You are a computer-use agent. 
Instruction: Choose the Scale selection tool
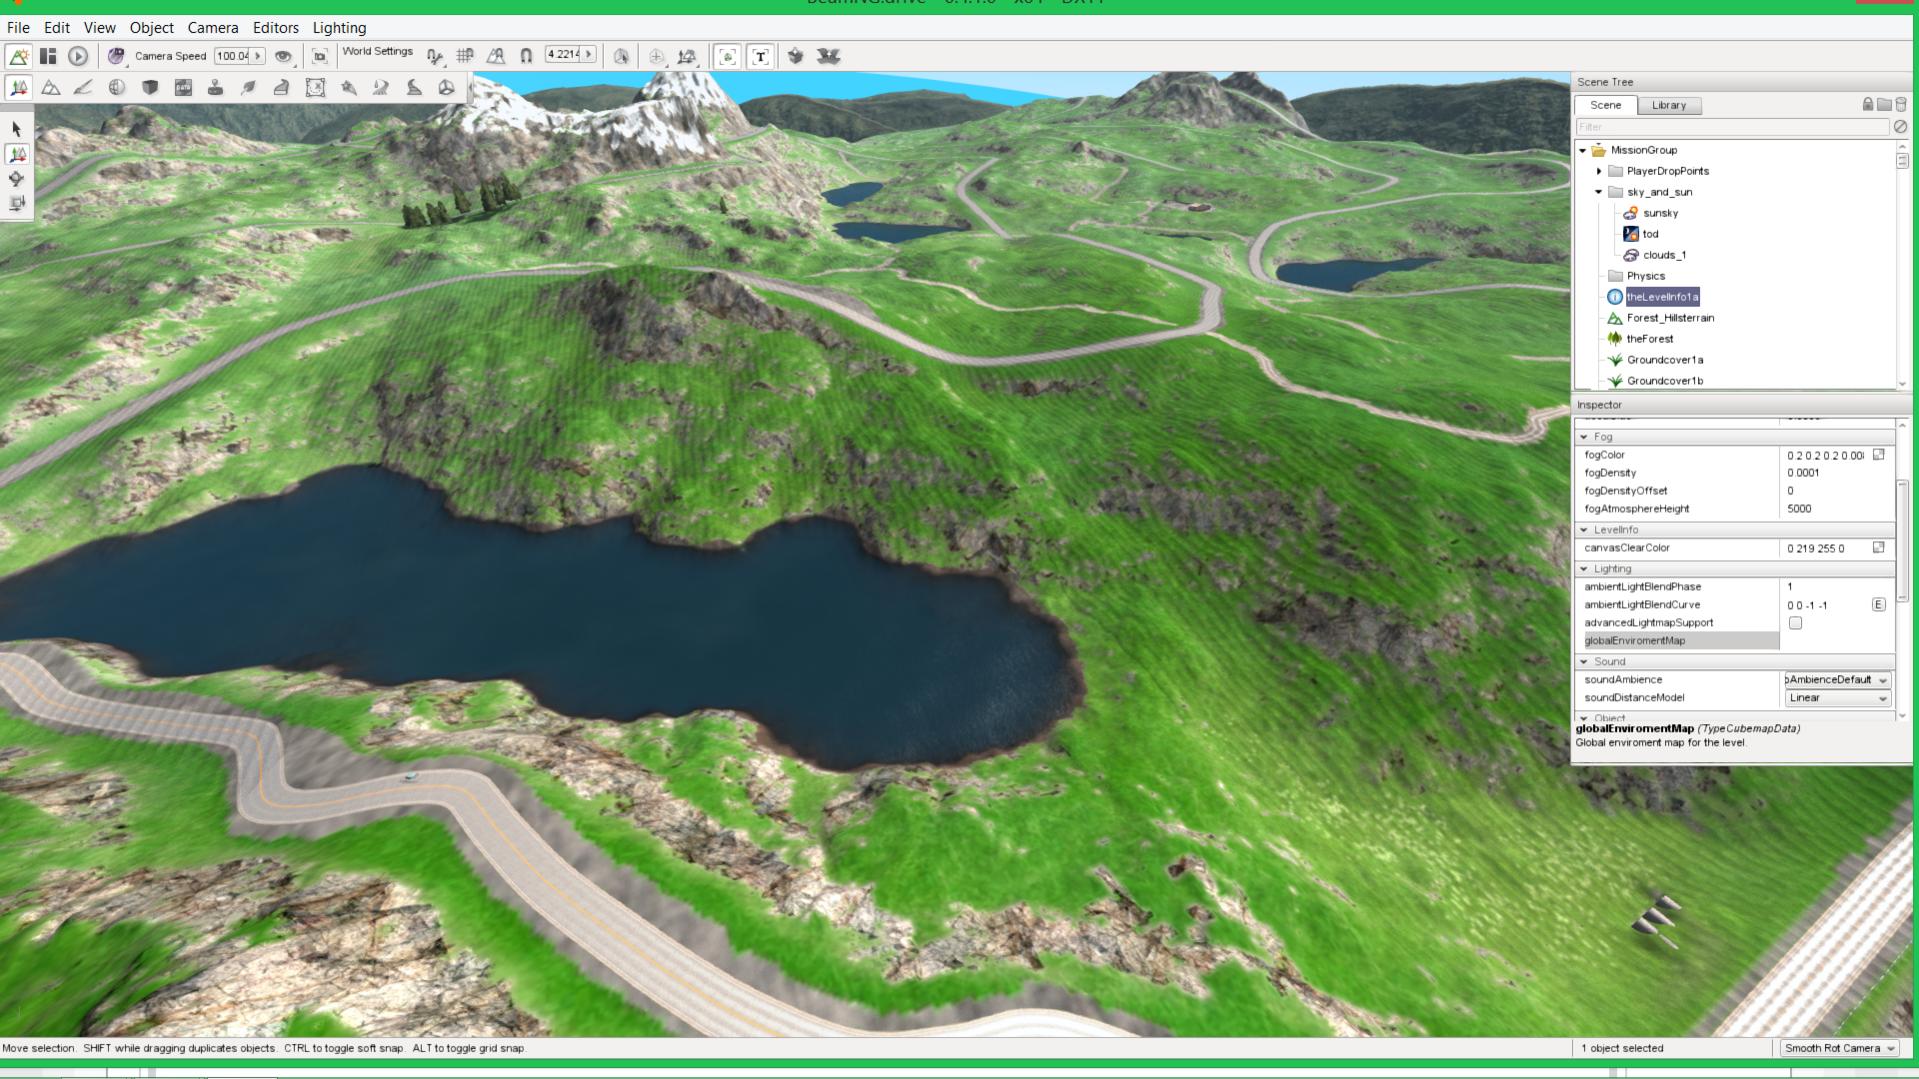(17, 203)
